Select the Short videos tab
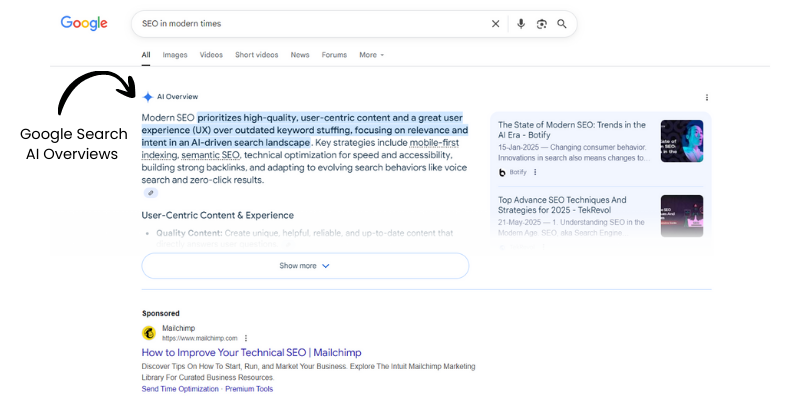The height and width of the screenshot is (400, 800). (257, 55)
